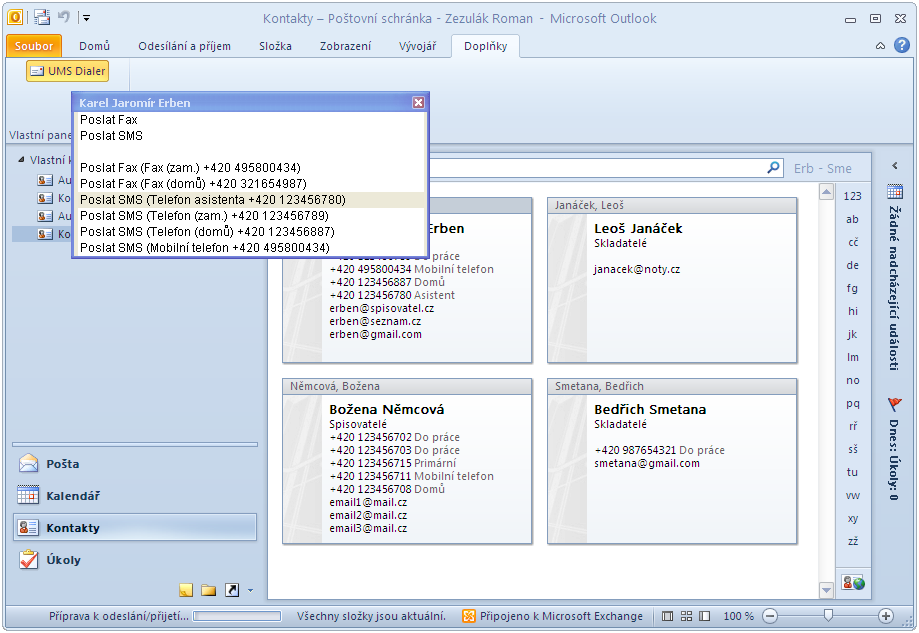Click the search magnifier icon
Screen dimensions: 919x633
point(774,168)
